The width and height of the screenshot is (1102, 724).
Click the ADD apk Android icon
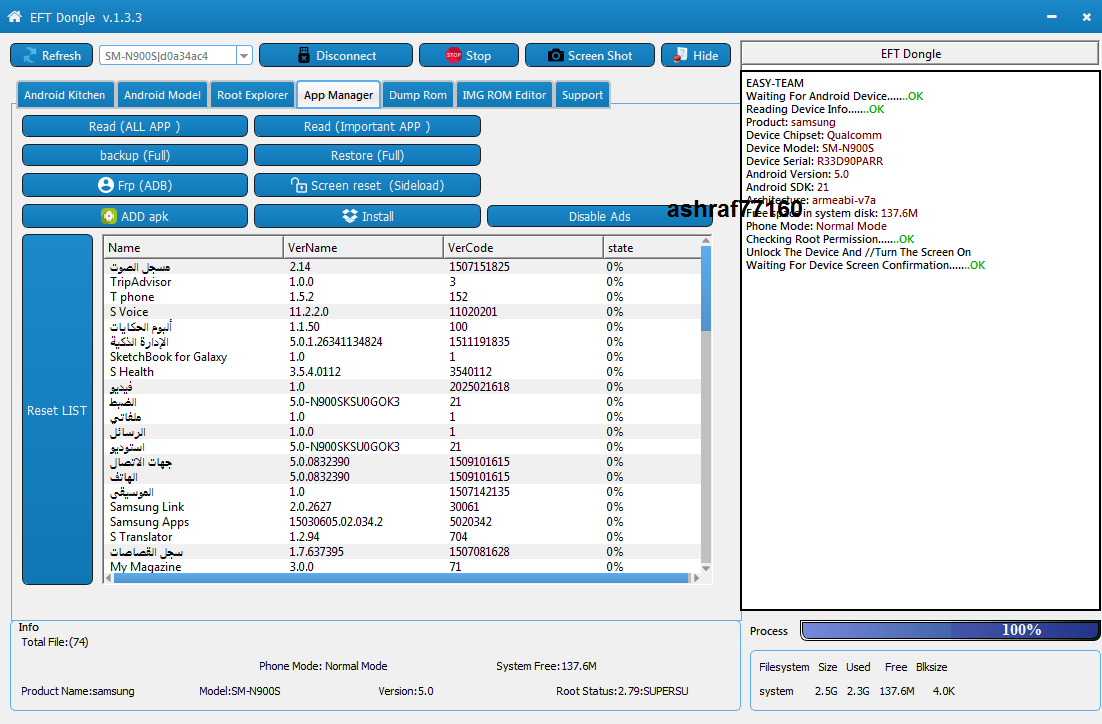[x=108, y=216]
